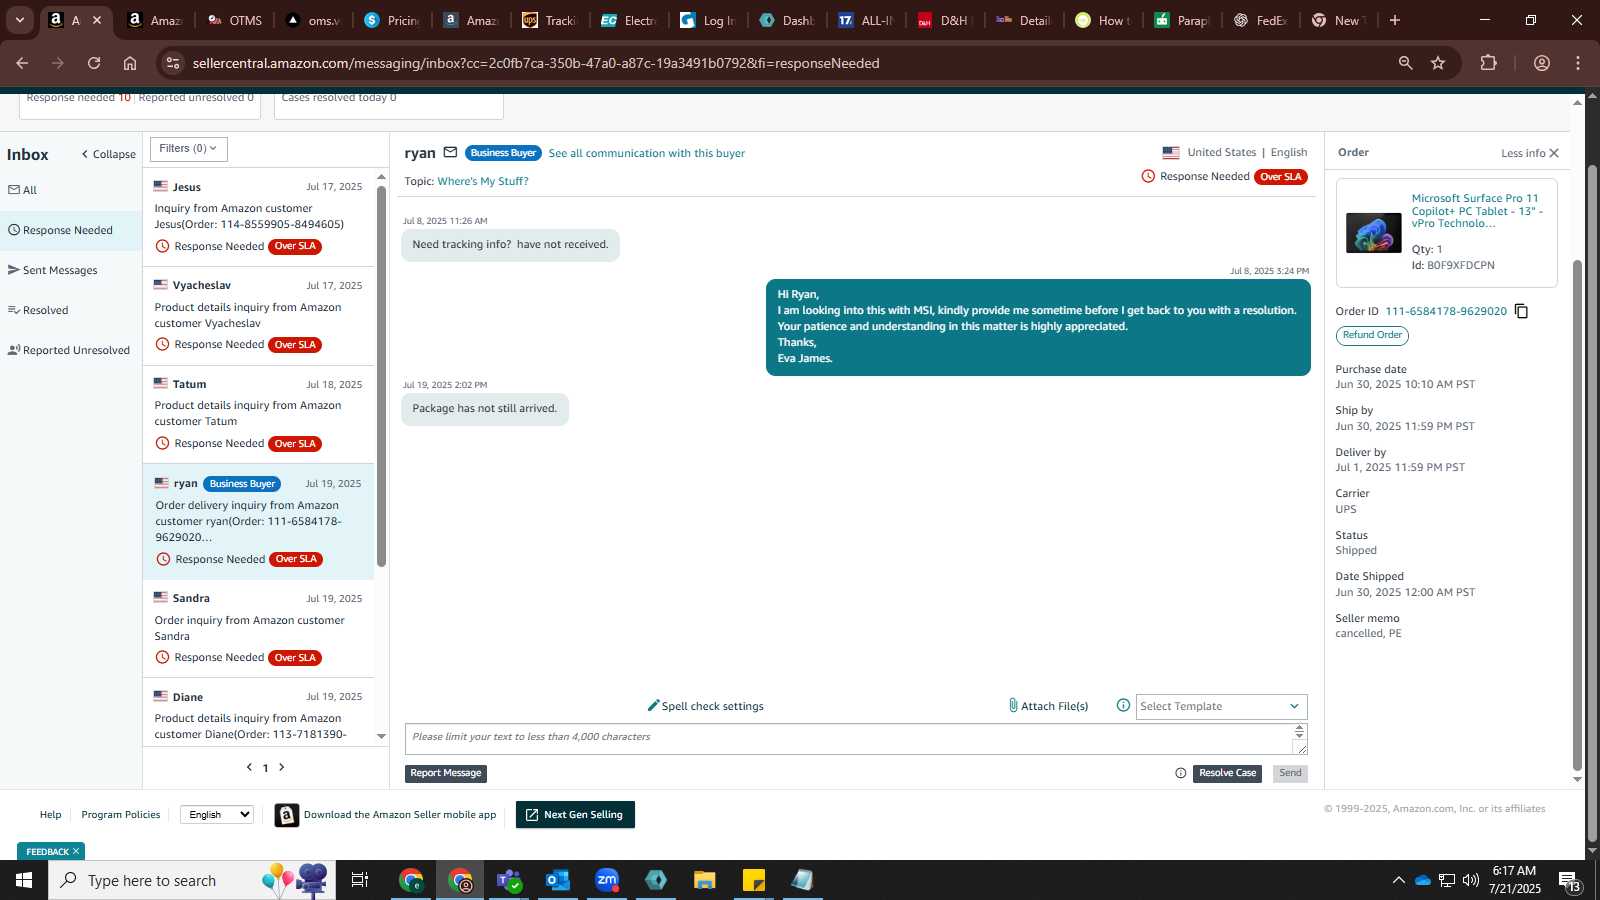Open Jesus conversation in inbox

259,217
